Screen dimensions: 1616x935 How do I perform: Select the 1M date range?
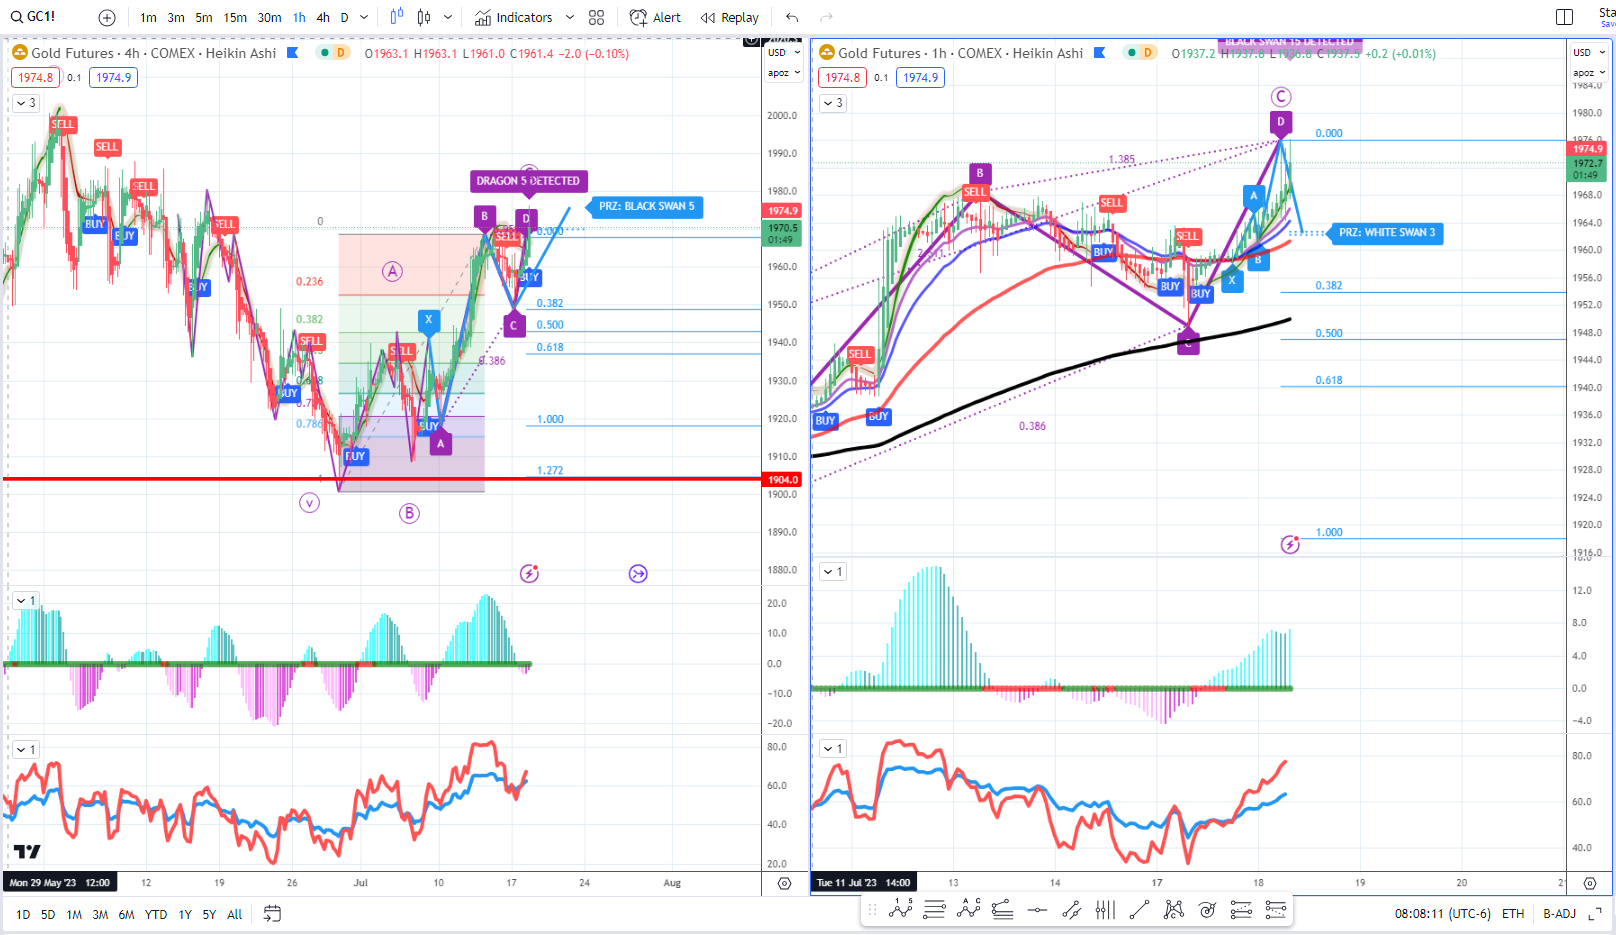tap(74, 914)
